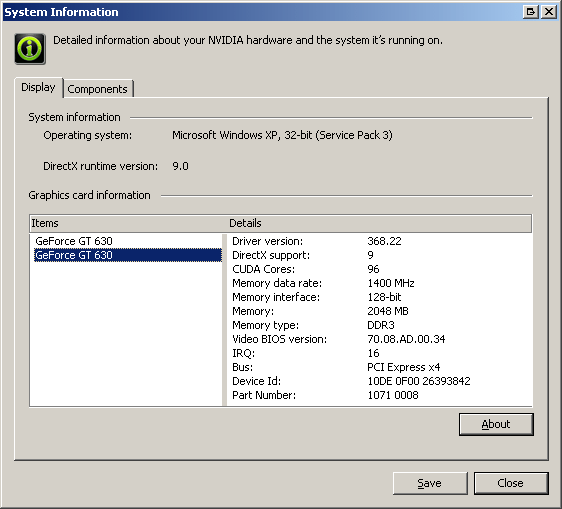Save the system information

(x=430, y=483)
